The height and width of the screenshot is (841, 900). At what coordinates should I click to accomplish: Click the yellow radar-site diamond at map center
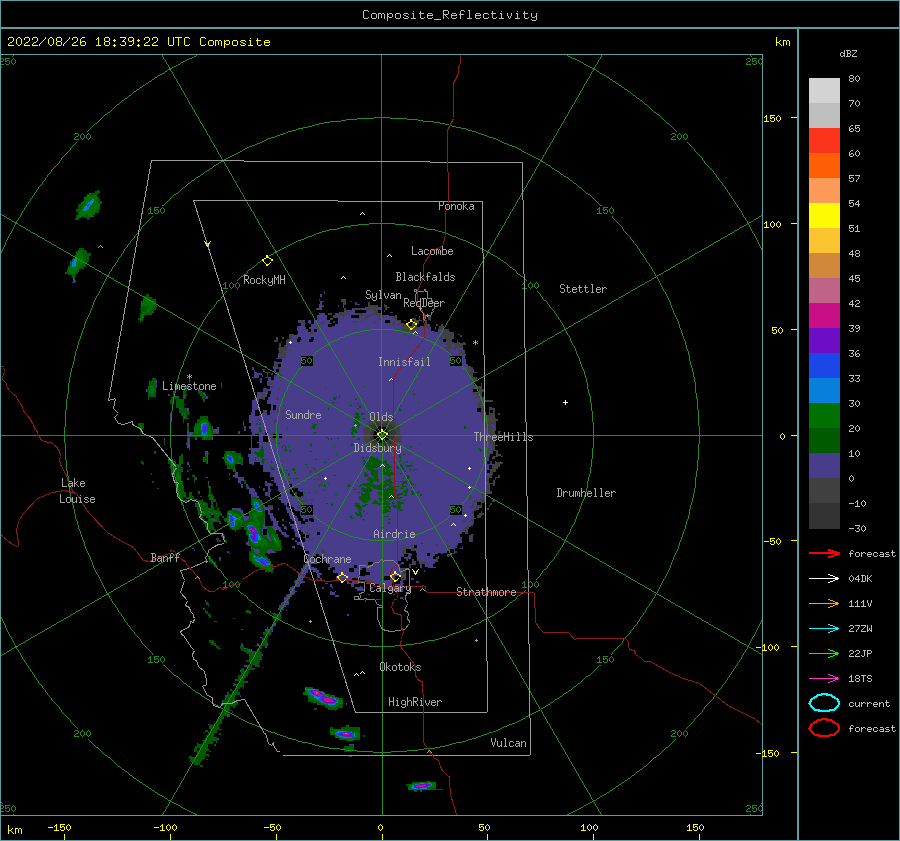(382, 435)
